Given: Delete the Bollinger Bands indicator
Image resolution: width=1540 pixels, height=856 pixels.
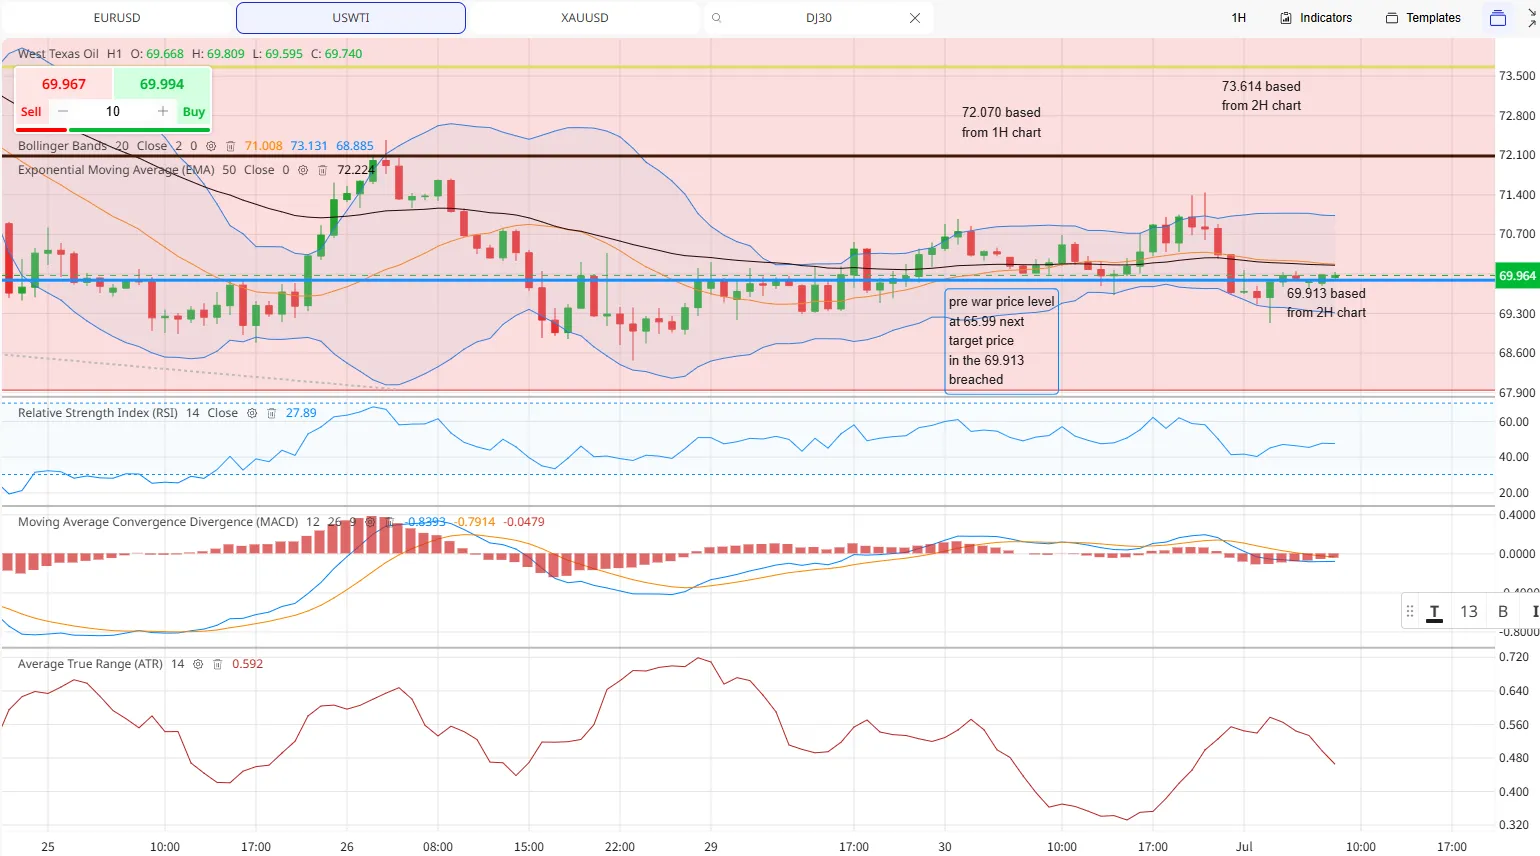Looking at the screenshot, I should [230, 146].
